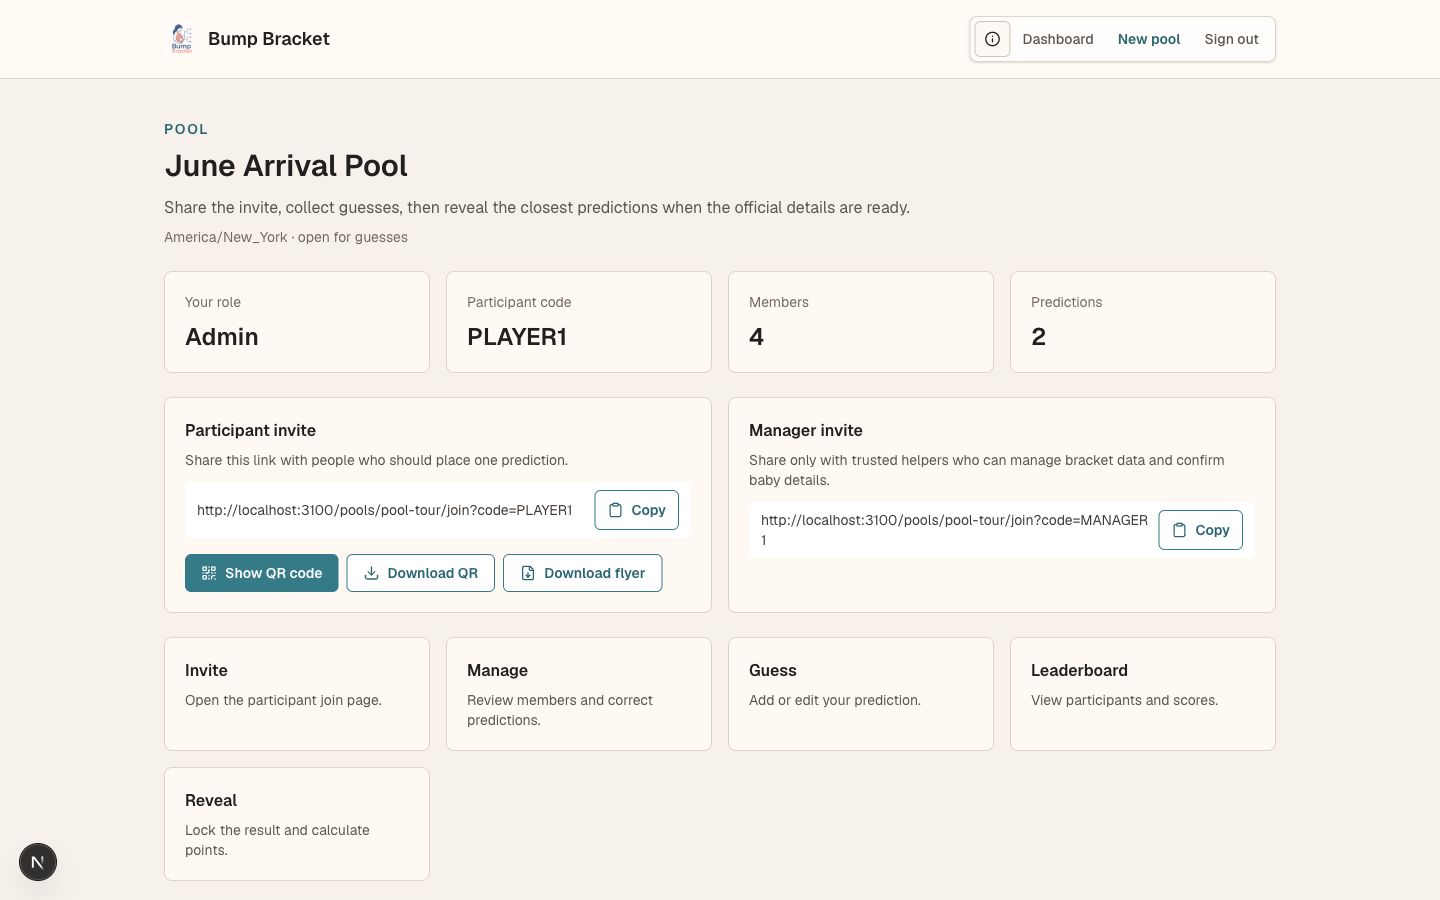Screen dimensions: 1440x900
Task: Open the Reveal card
Action: pyautogui.click(x=297, y=824)
